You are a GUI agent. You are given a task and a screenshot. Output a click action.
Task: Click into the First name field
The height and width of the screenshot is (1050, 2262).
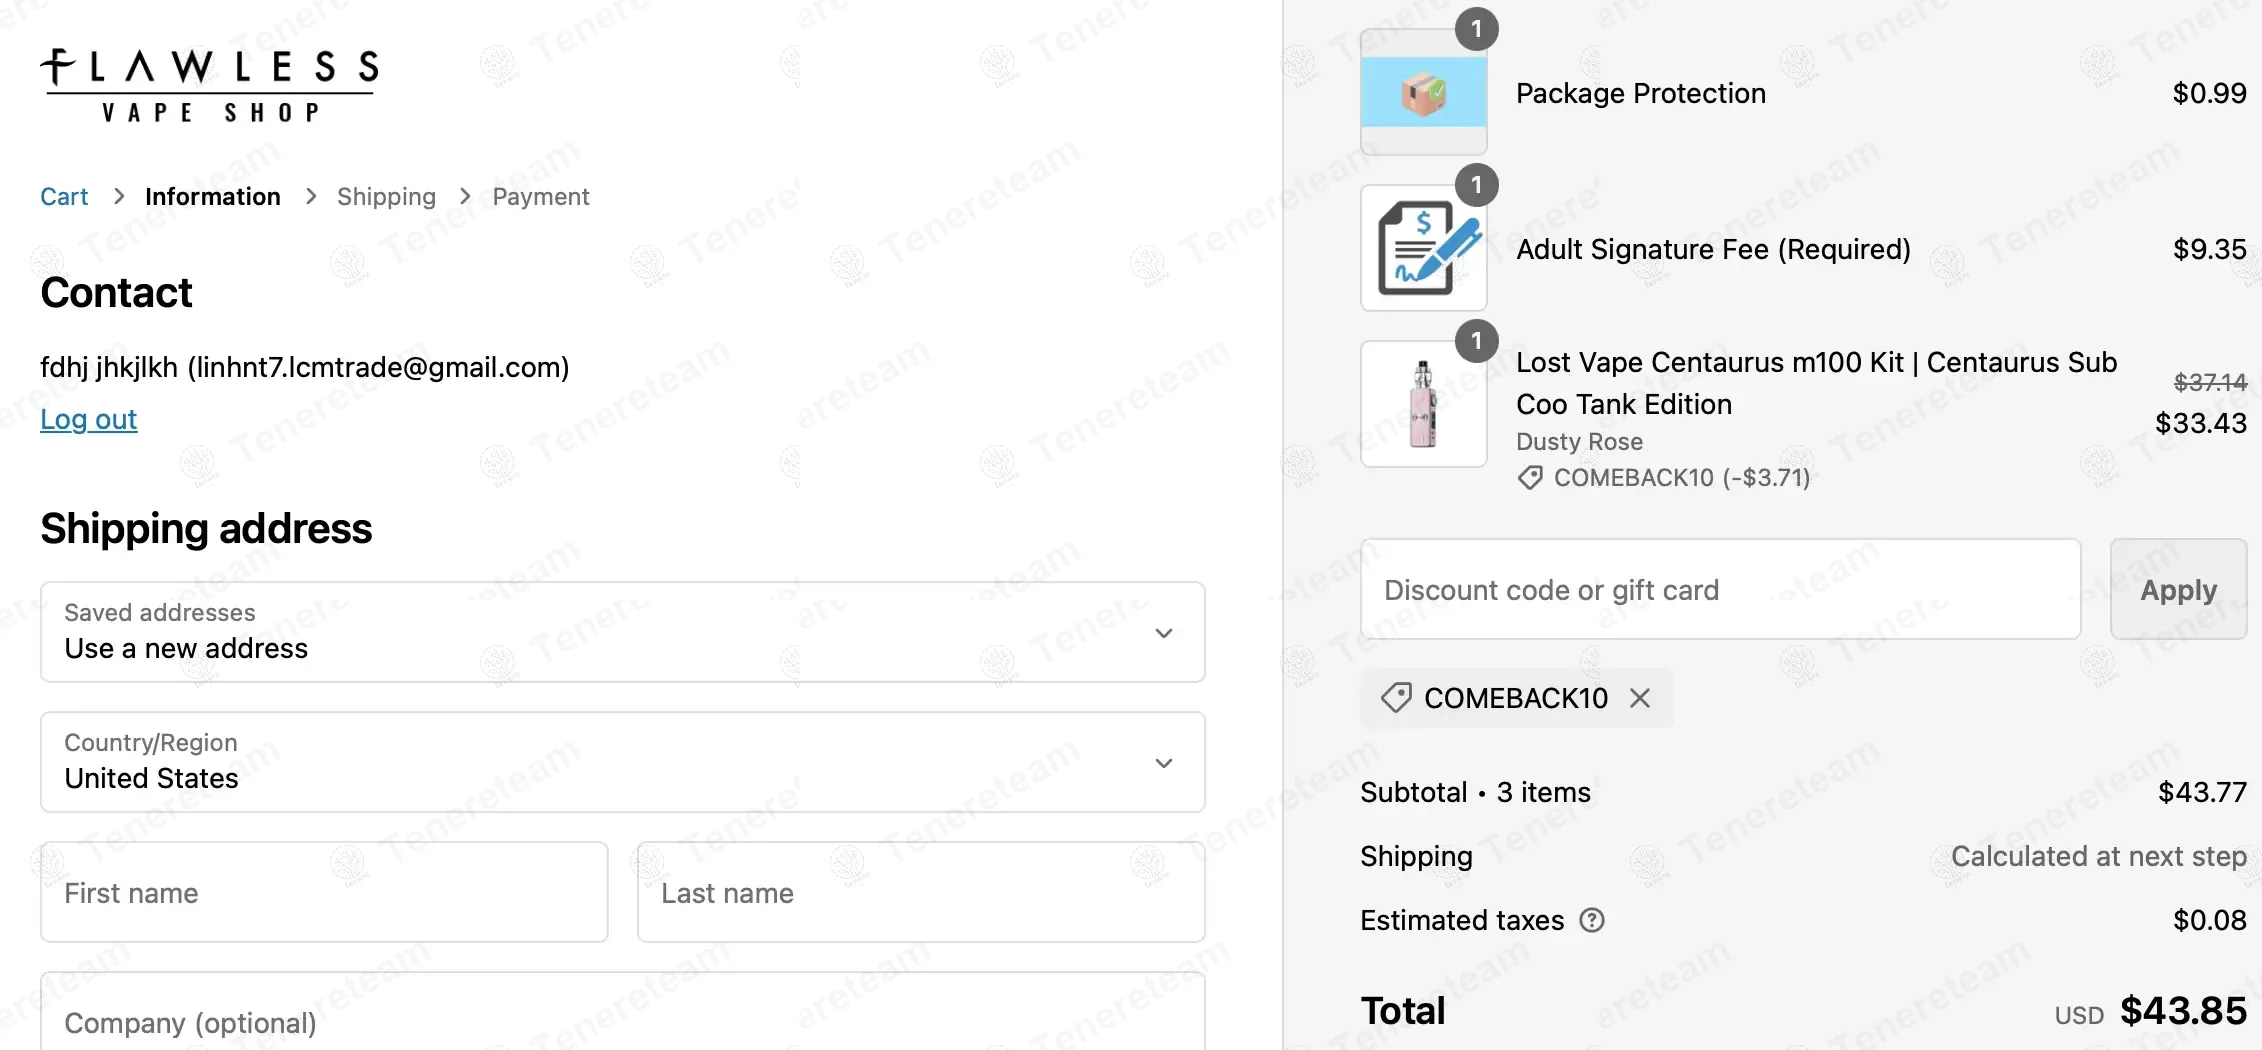324,892
